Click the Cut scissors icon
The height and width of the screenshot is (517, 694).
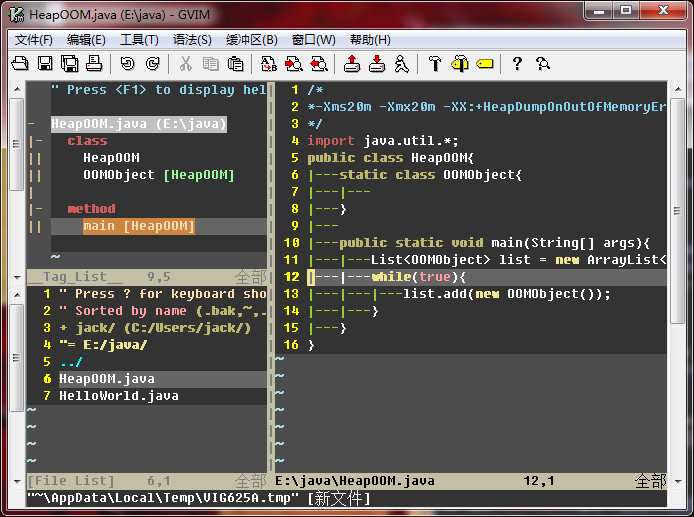[186, 64]
